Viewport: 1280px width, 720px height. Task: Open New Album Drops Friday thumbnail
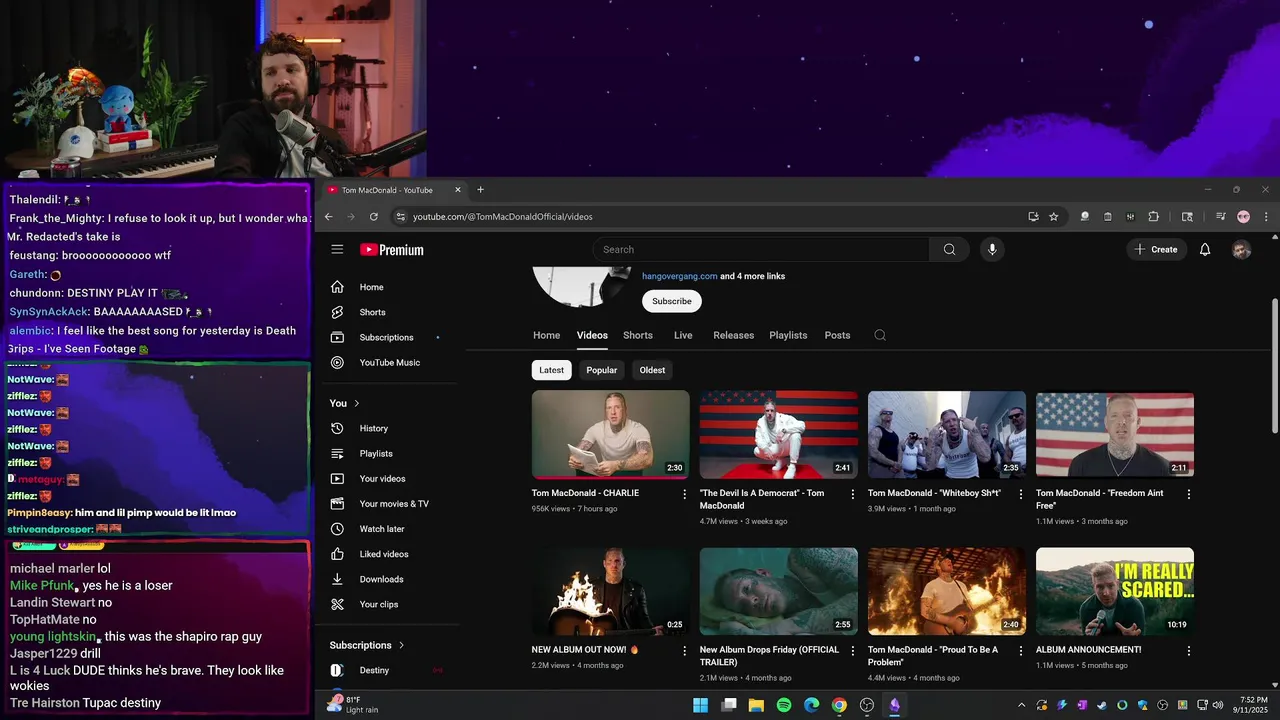point(779,592)
